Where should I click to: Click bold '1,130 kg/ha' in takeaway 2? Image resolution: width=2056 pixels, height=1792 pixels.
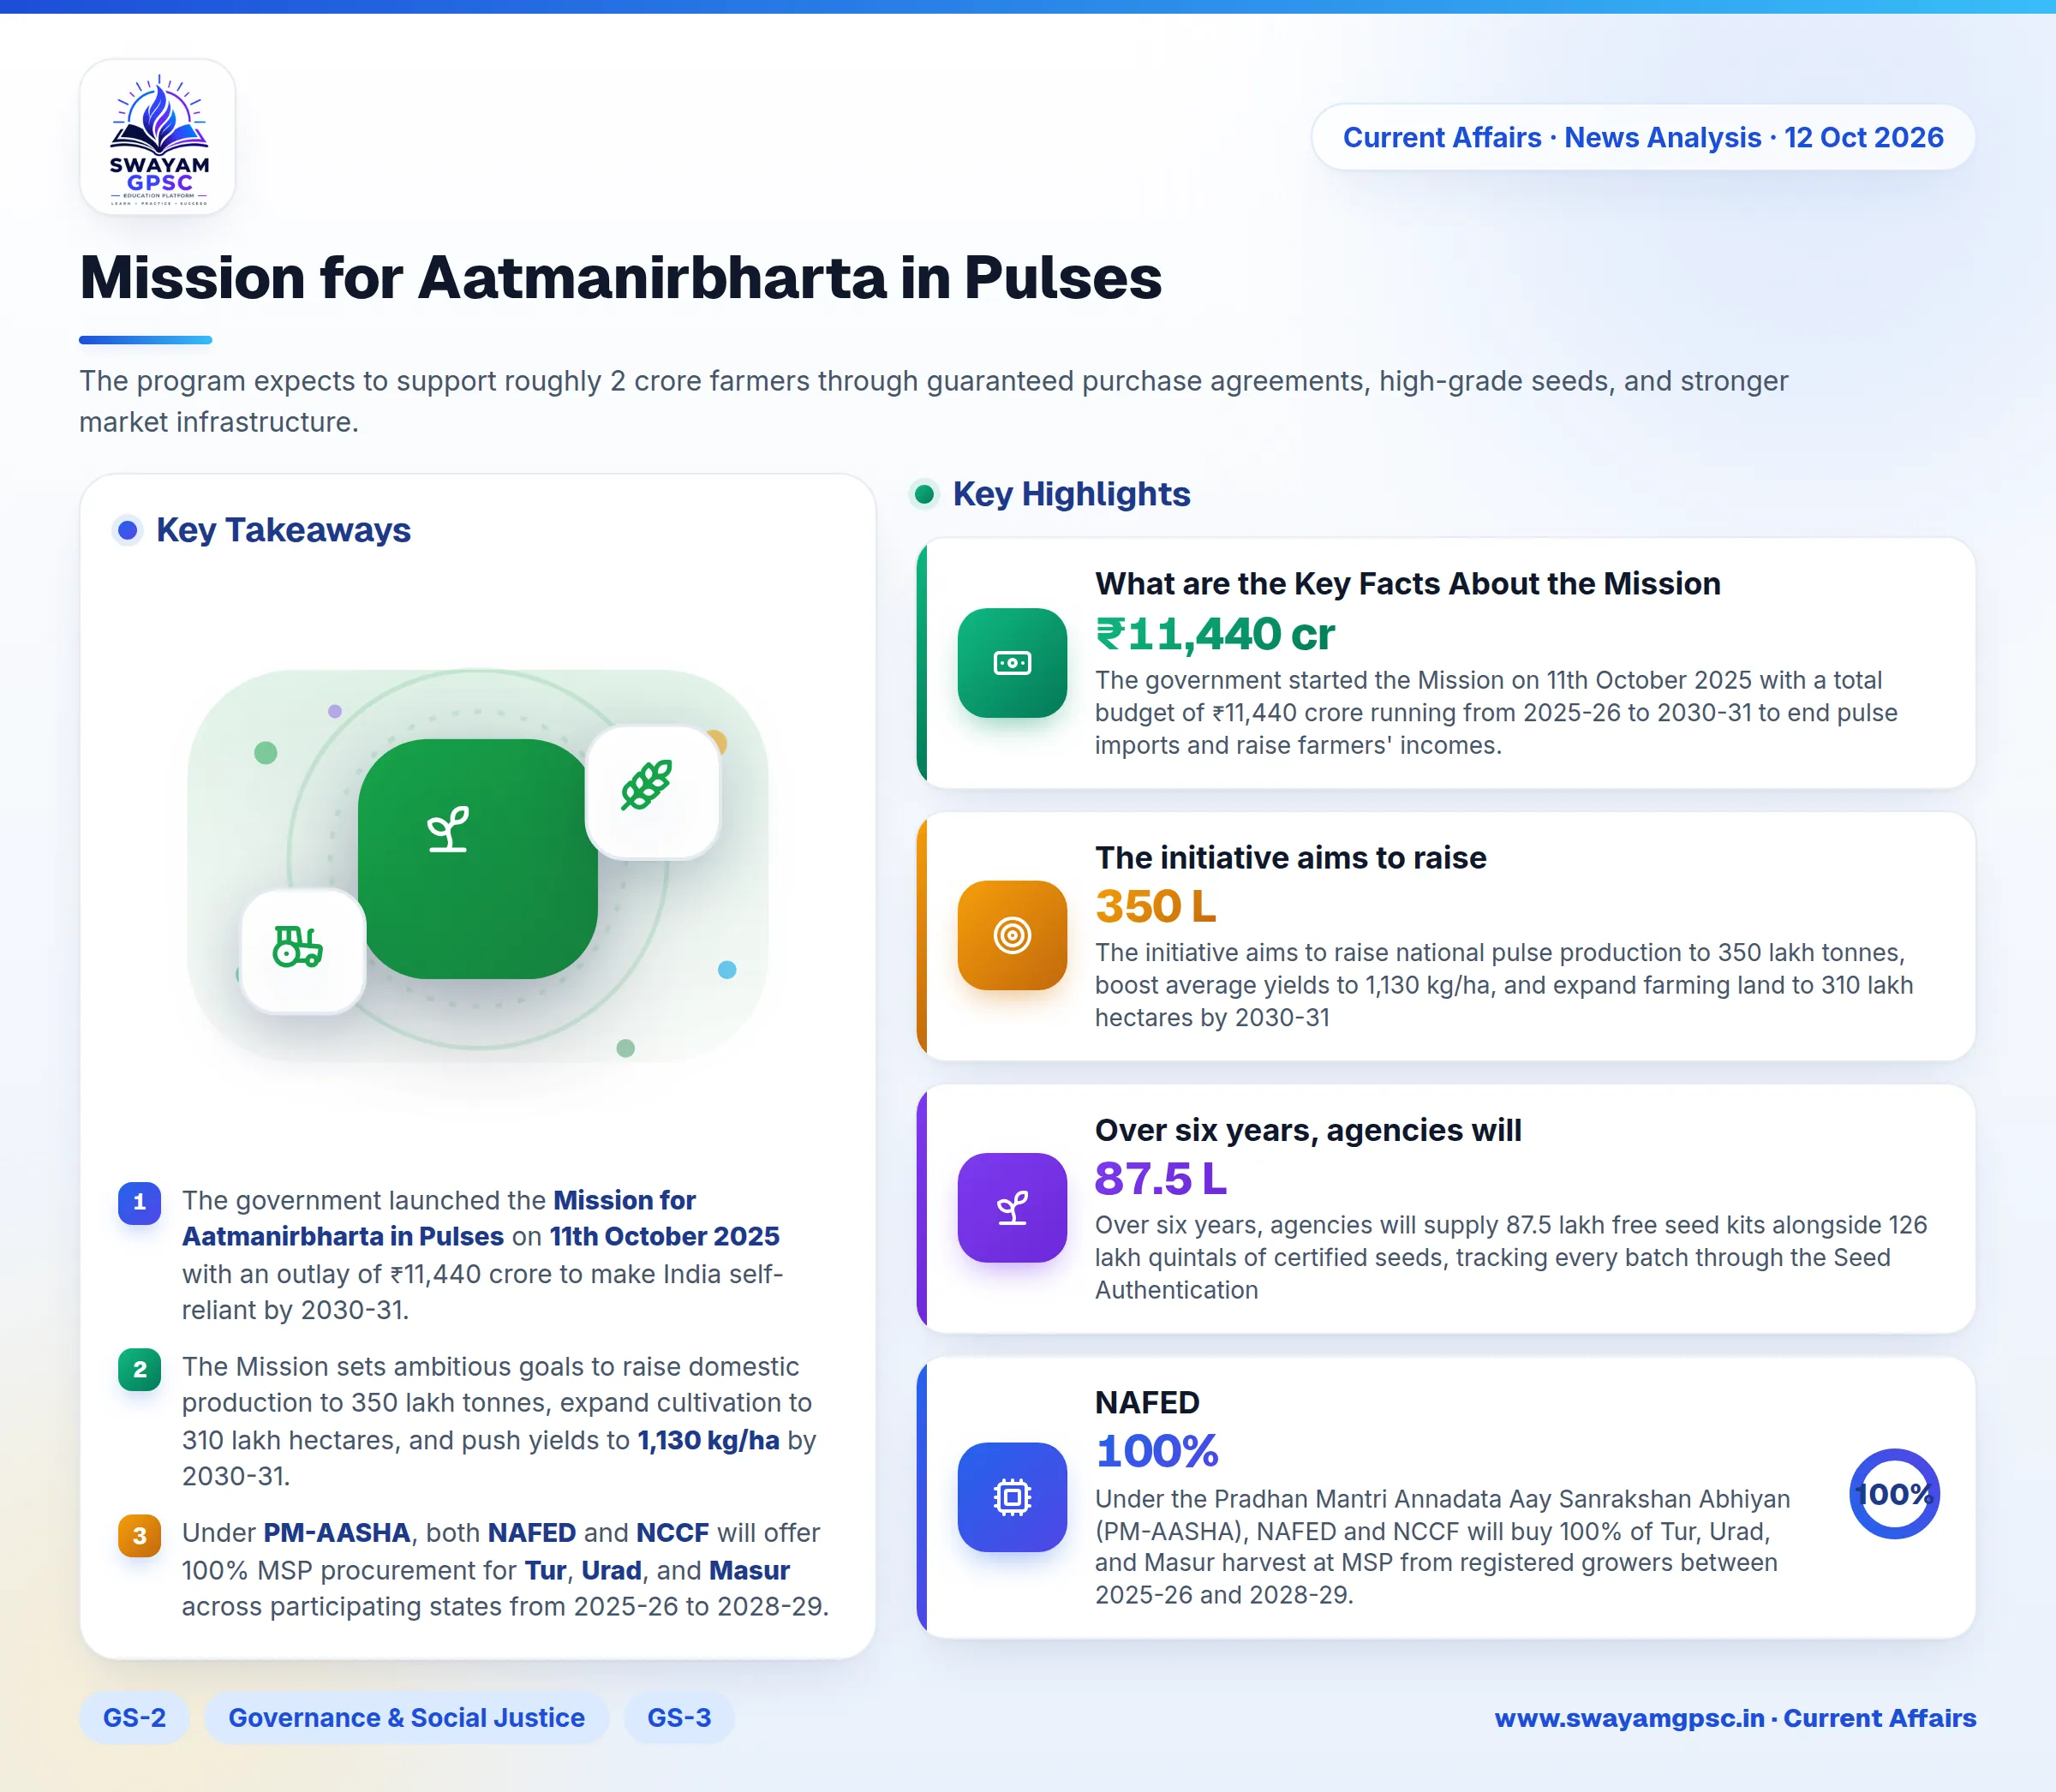tap(708, 1441)
